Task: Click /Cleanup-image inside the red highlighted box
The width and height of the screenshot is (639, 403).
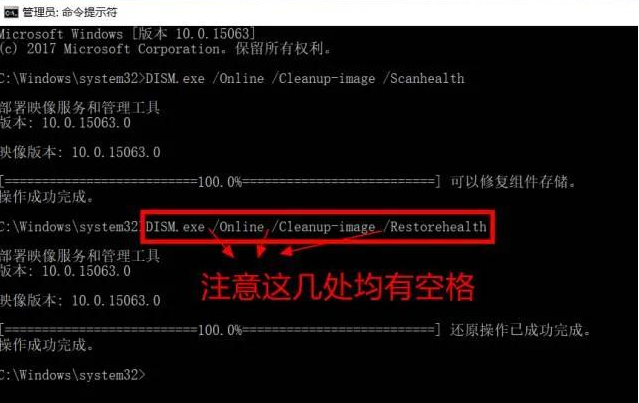Action: click(323, 227)
